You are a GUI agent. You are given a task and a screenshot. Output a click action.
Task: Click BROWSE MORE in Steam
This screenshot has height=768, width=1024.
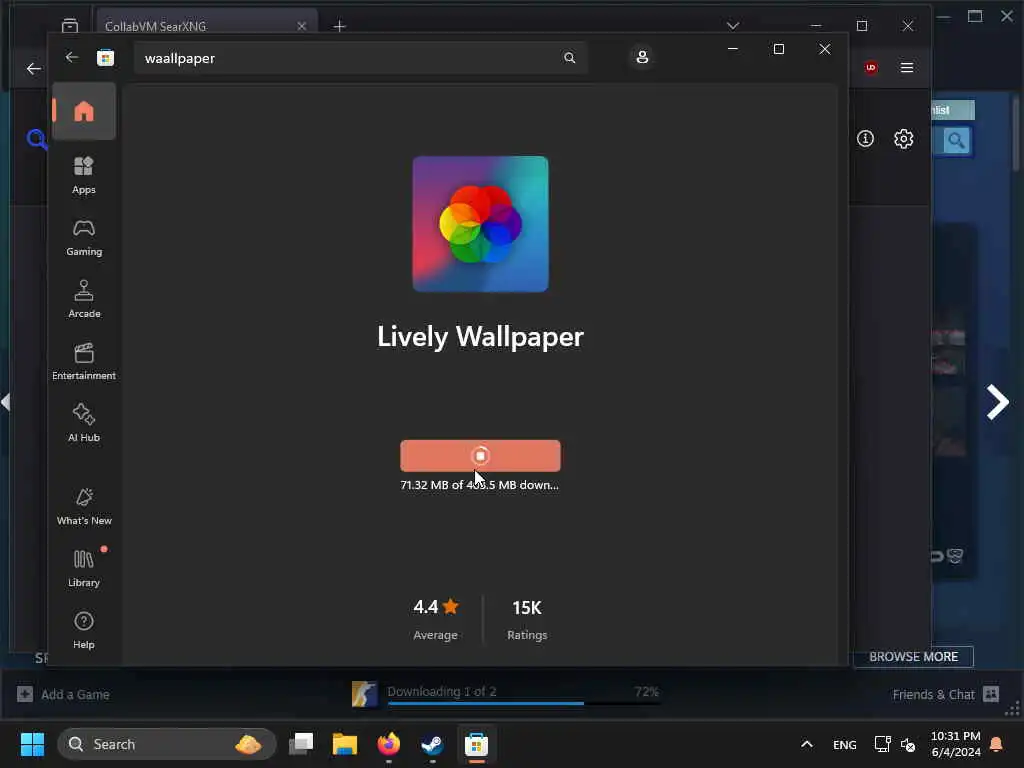click(x=913, y=656)
